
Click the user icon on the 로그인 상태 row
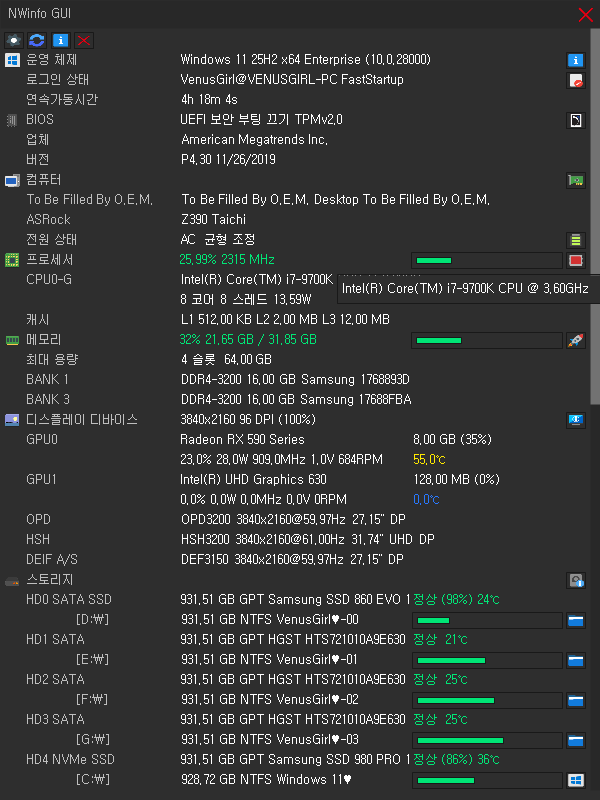tap(576, 80)
